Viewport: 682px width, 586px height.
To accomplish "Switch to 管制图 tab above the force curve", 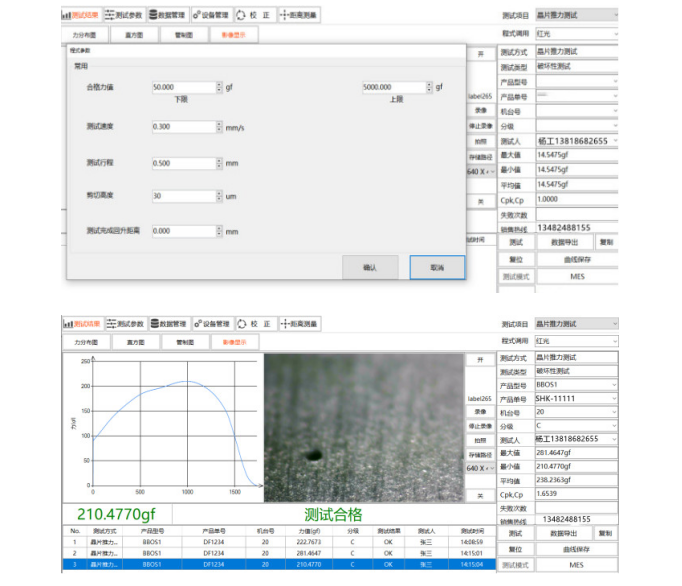I will 183,342.
